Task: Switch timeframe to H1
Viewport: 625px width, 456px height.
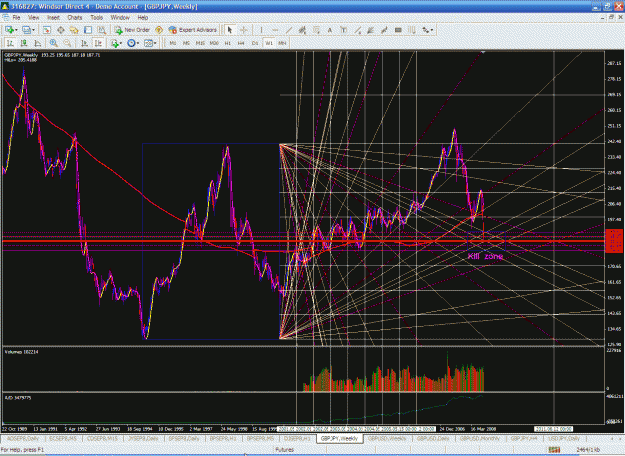Action: click(228, 43)
